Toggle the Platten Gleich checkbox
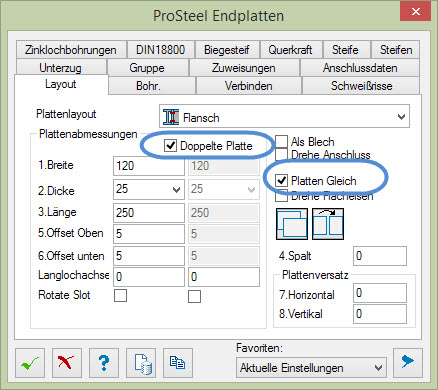This screenshot has width=438, height=390. coord(281,180)
